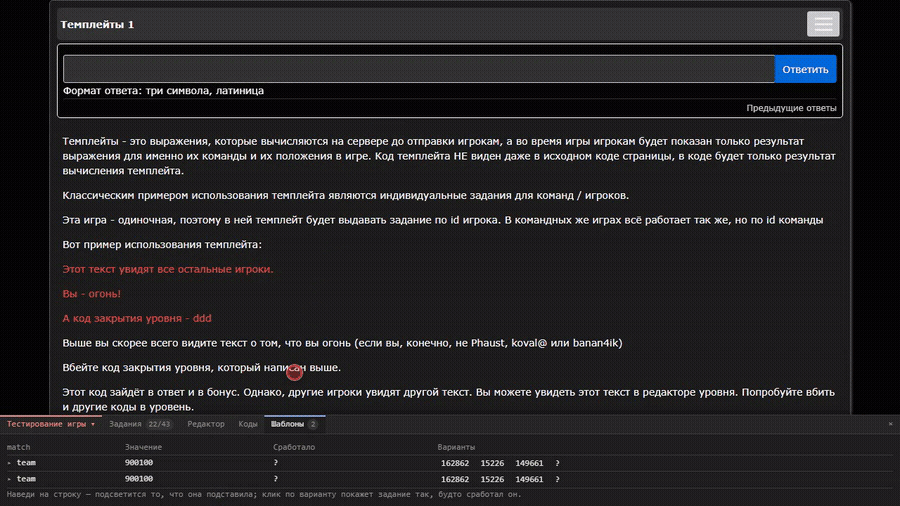Click variant 149661 in first team row
The width and height of the screenshot is (900, 506).
click(x=529, y=463)
